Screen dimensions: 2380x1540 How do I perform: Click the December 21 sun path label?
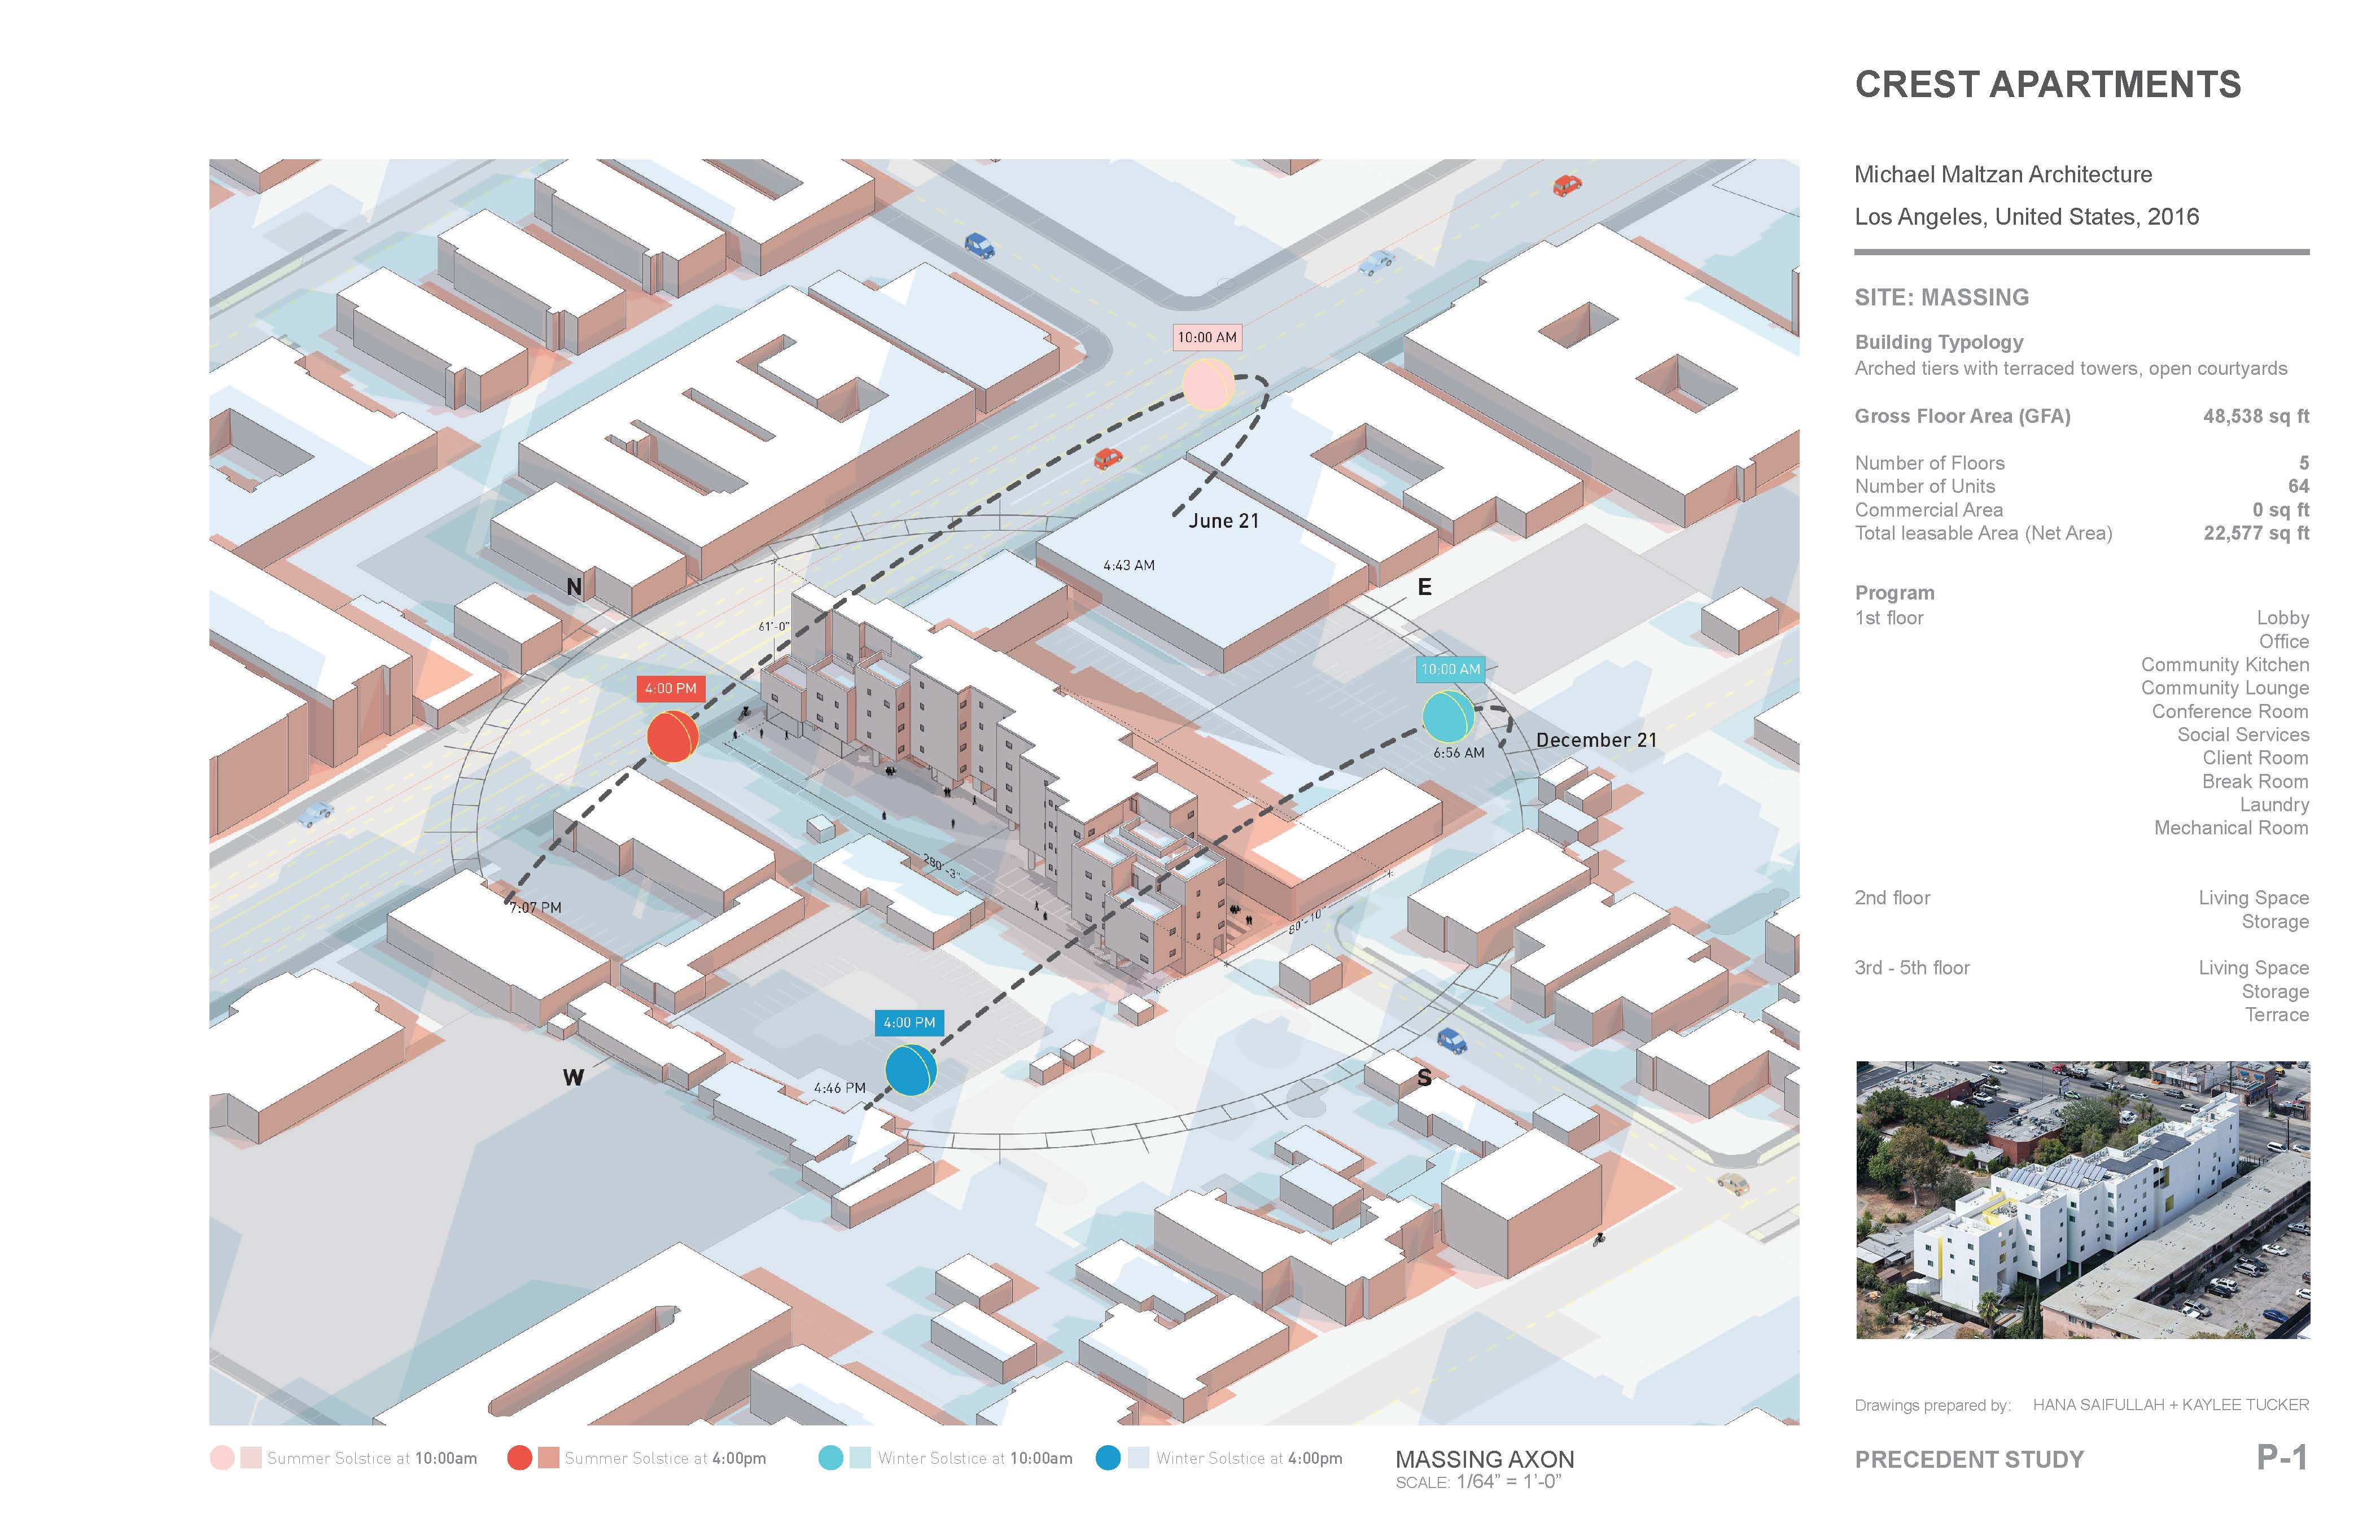pyautogui.click(x=1596, y=740)
